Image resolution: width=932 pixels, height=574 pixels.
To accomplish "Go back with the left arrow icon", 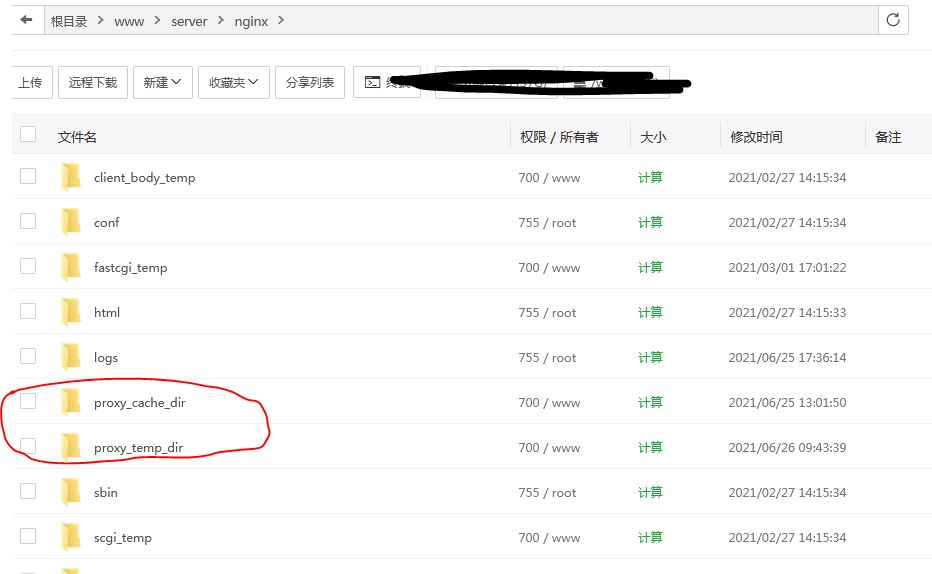I will coord(26,20).
